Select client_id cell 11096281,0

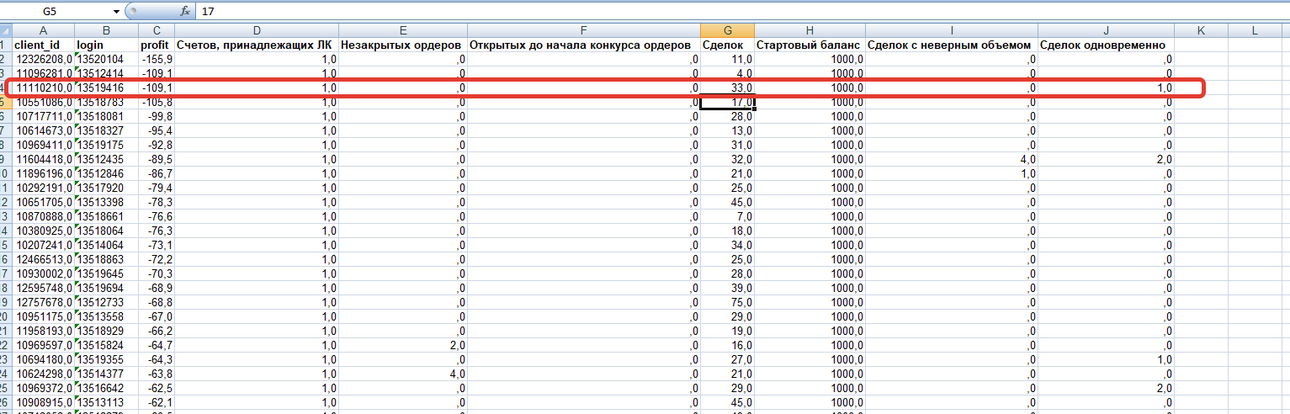tap(42, 73)
